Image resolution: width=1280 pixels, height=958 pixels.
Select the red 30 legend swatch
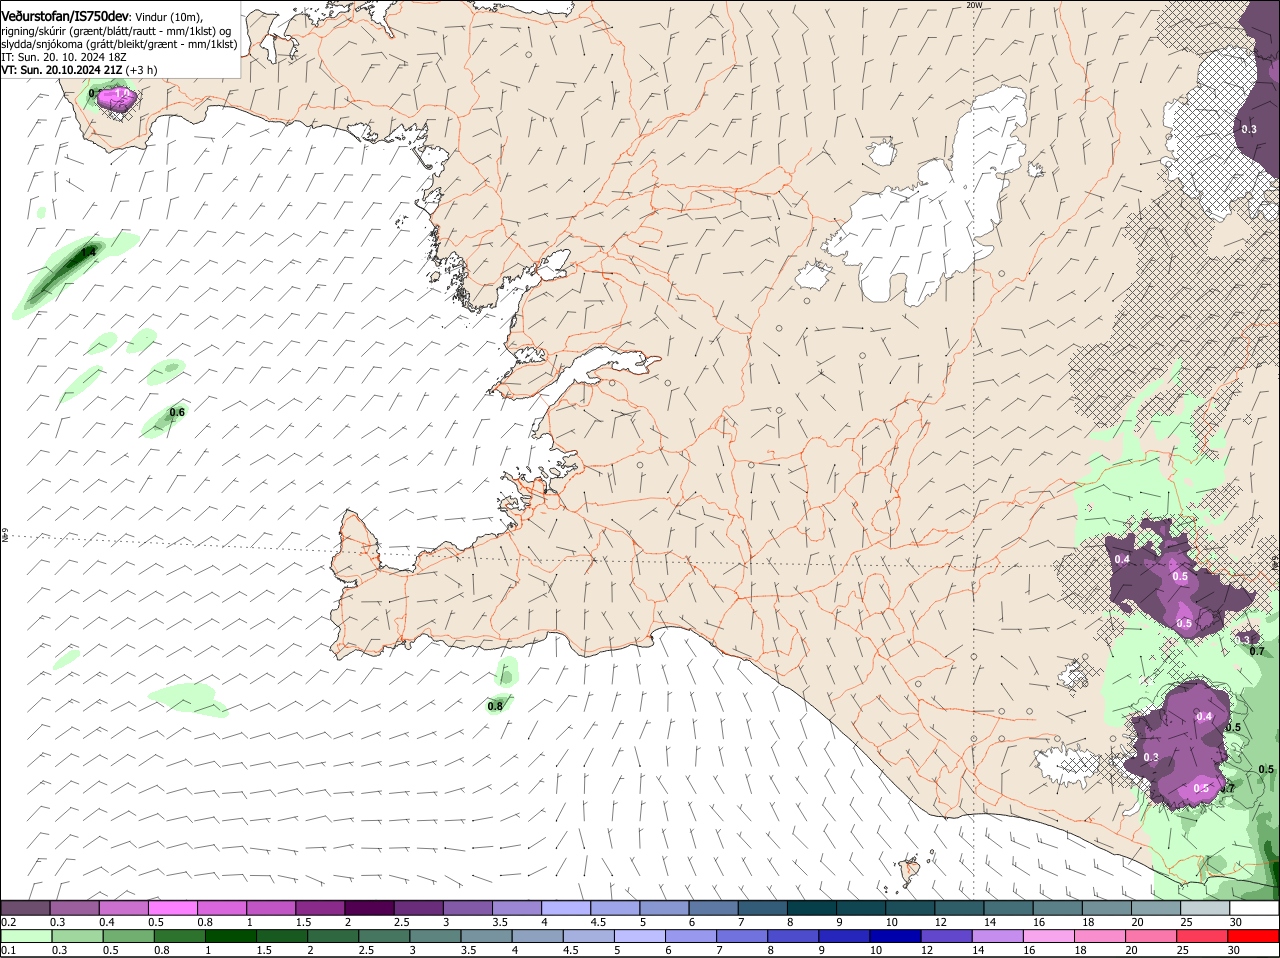pos(1254,935)
